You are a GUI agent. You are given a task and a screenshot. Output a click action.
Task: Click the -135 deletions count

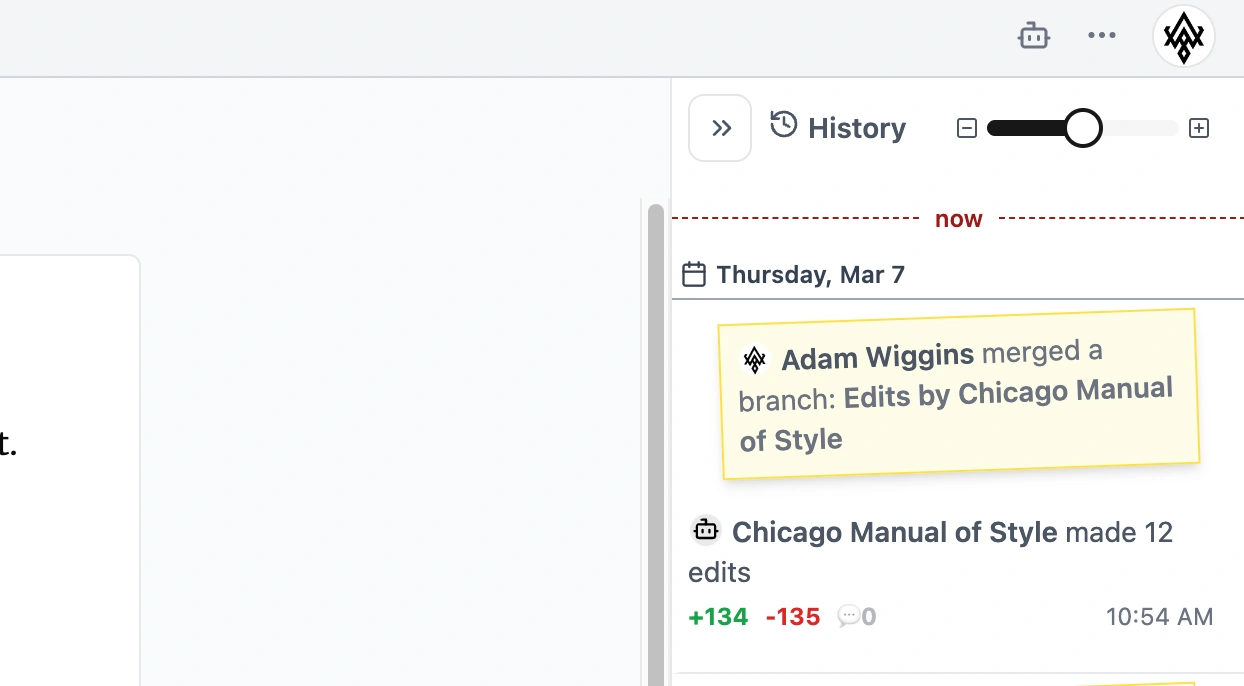pos(792,617)
